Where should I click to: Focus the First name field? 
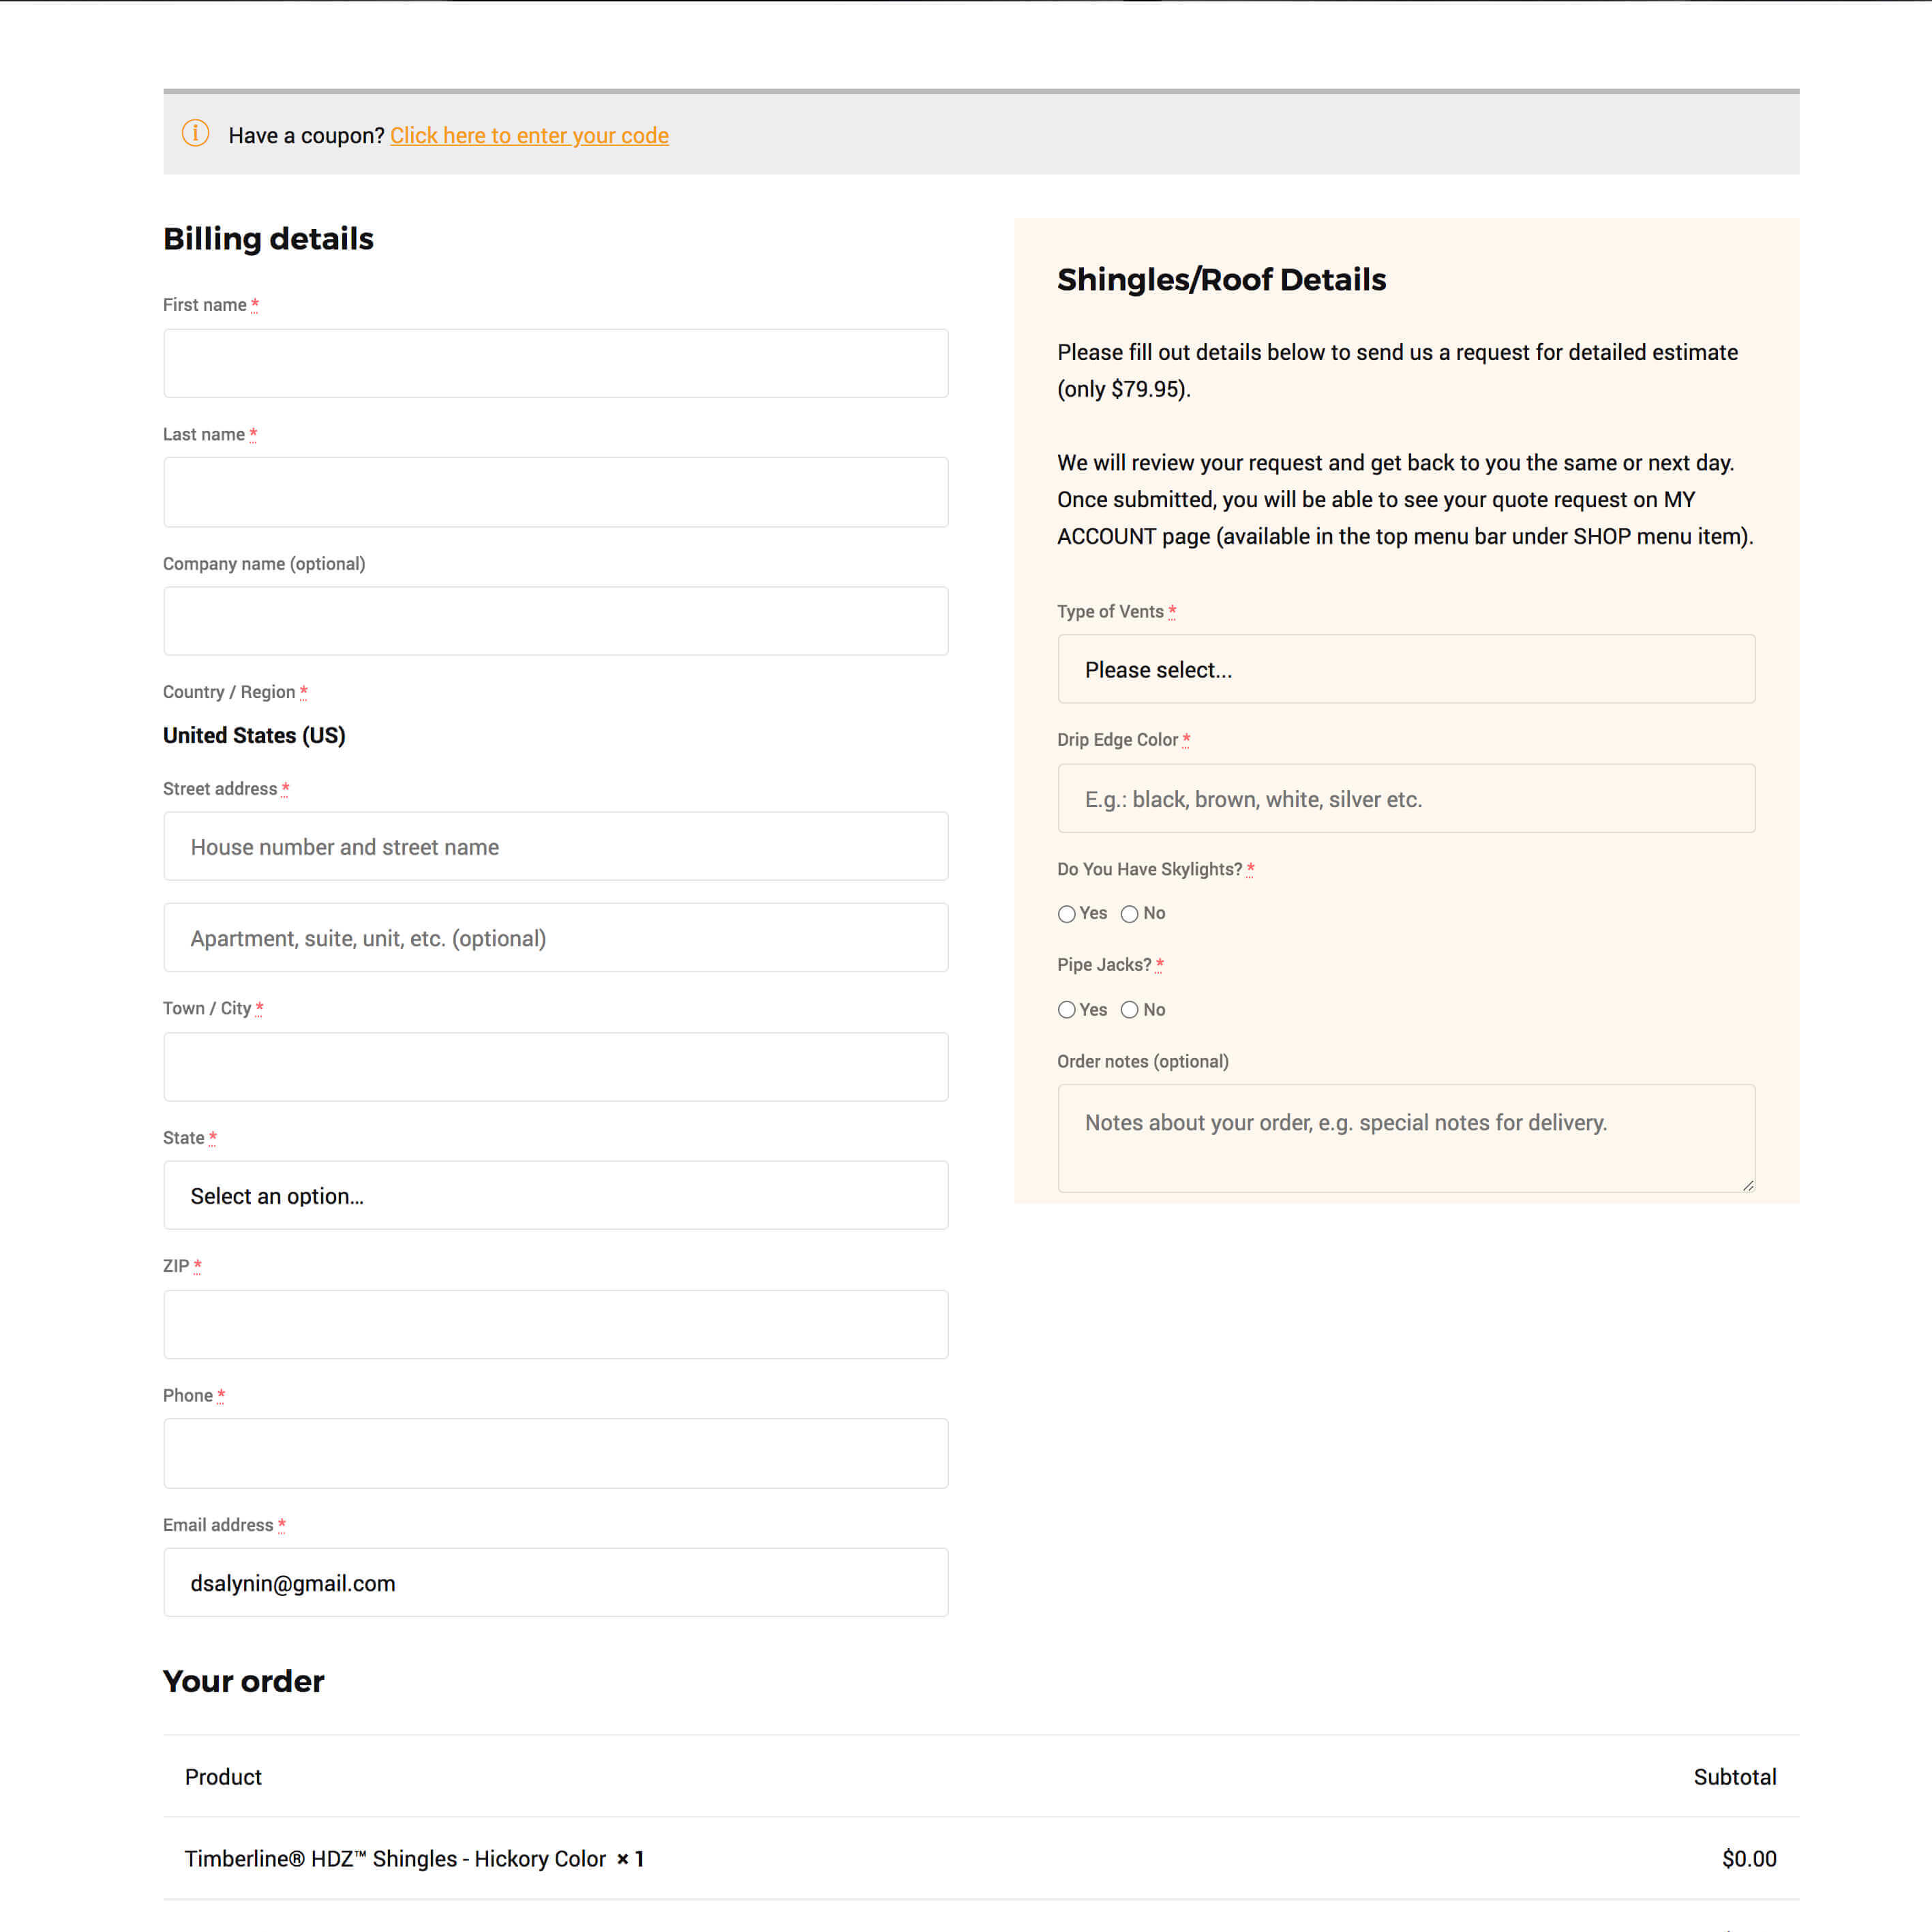(x=555, y=363)
